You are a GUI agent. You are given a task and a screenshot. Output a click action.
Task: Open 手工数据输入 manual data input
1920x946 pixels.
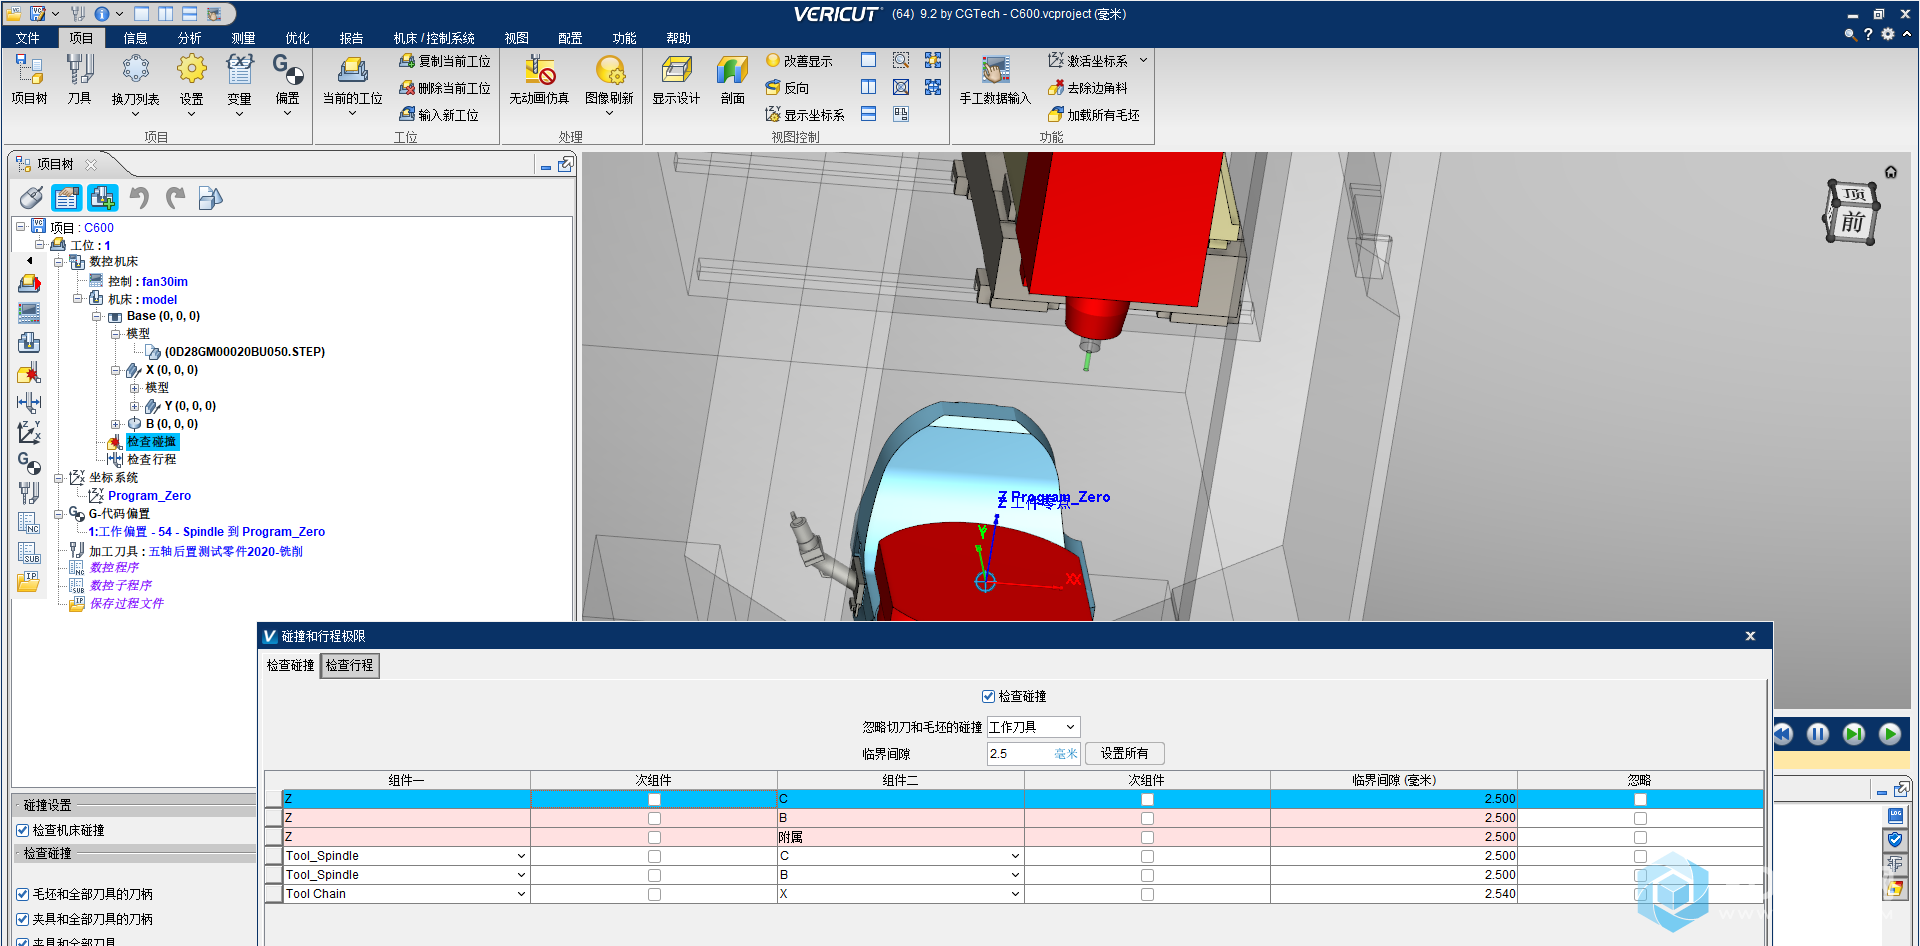tap(994, 79)
